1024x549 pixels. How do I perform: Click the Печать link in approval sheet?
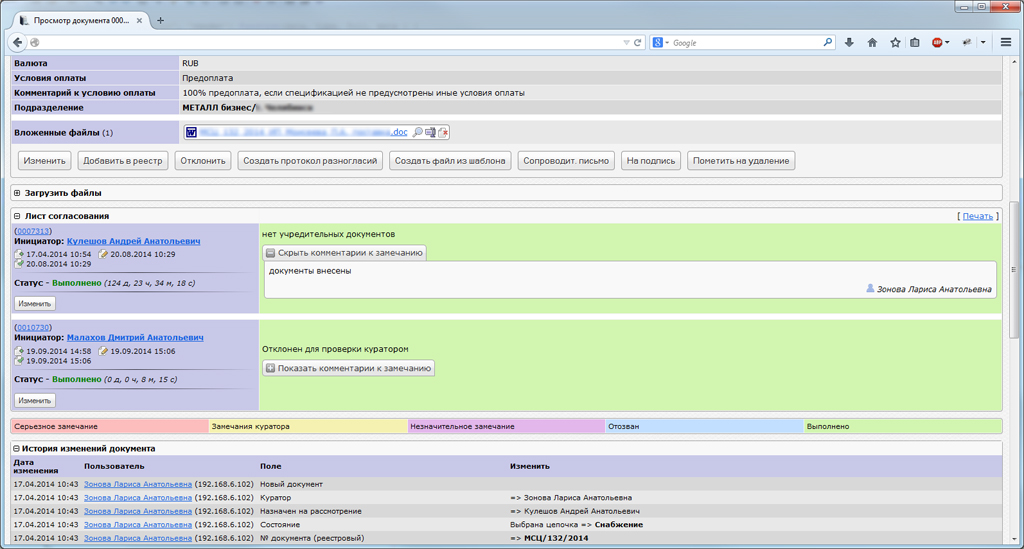tap(977, 216)
